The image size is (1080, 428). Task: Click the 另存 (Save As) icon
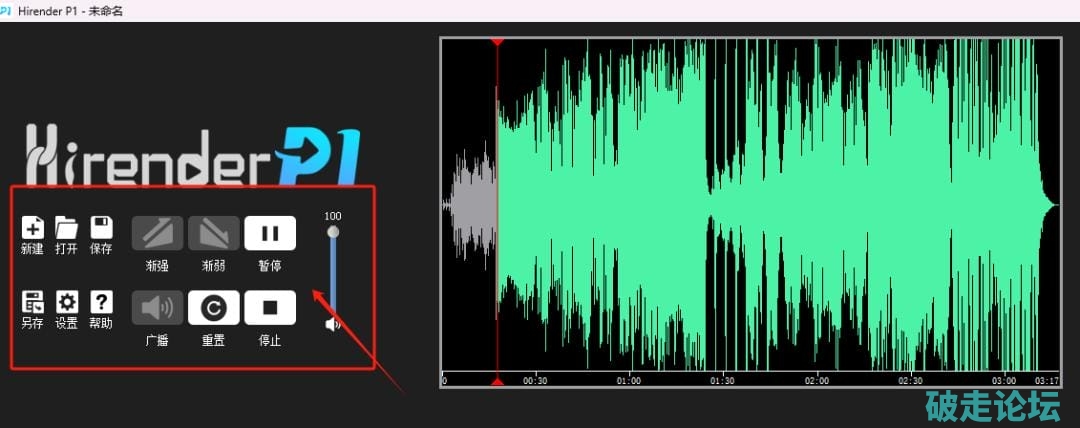[32, 302]
